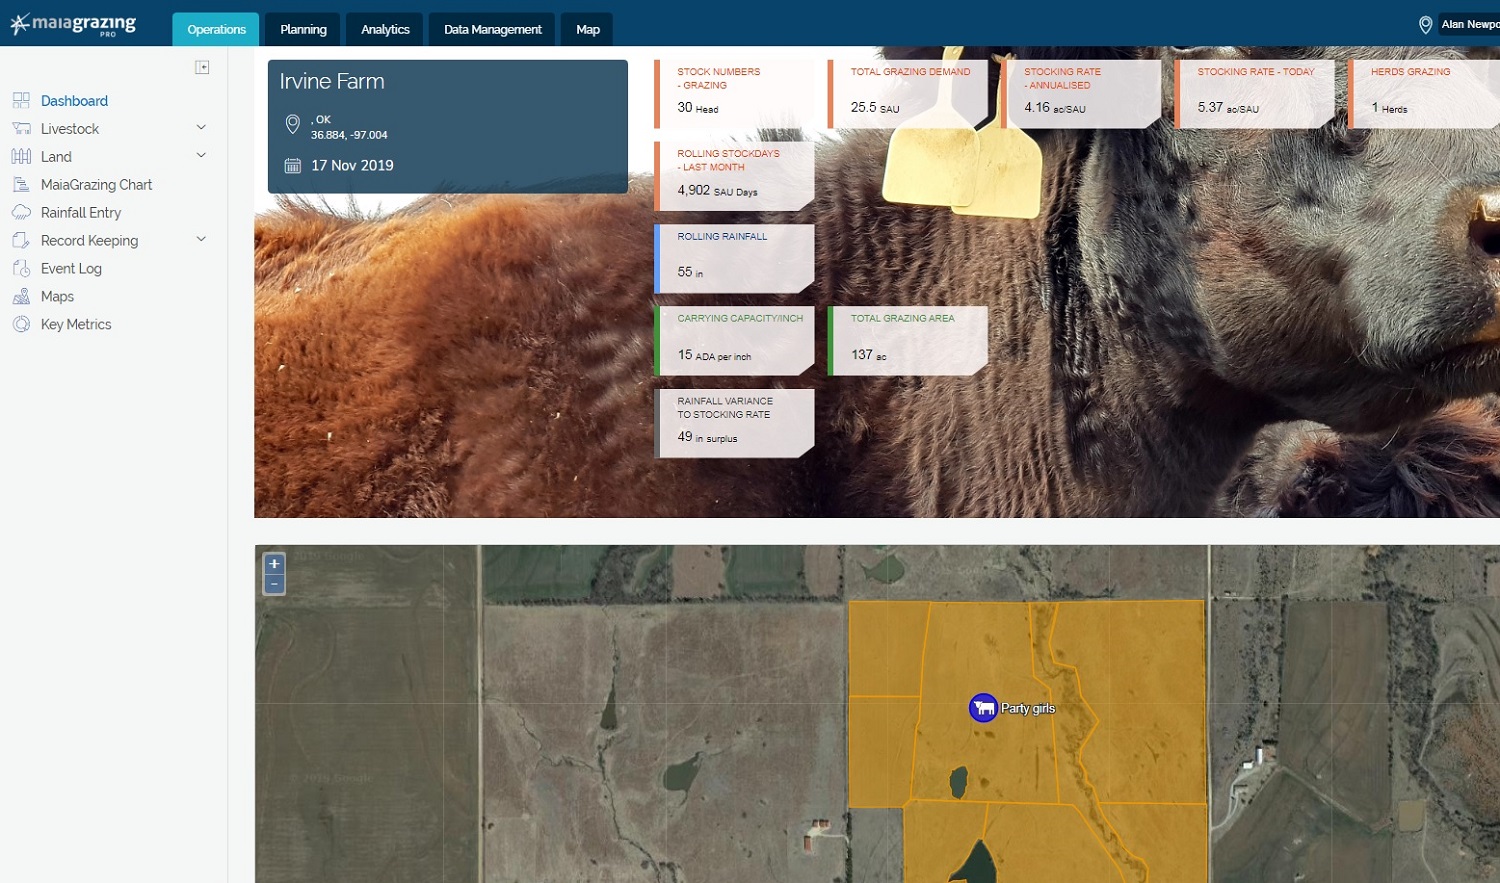Click the Party girls herd marker on map
1500x883 pixels.
coord(984,708)
